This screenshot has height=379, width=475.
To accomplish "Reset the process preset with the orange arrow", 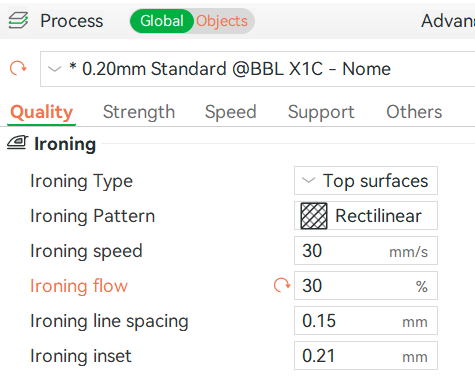I will pos(18,68).
